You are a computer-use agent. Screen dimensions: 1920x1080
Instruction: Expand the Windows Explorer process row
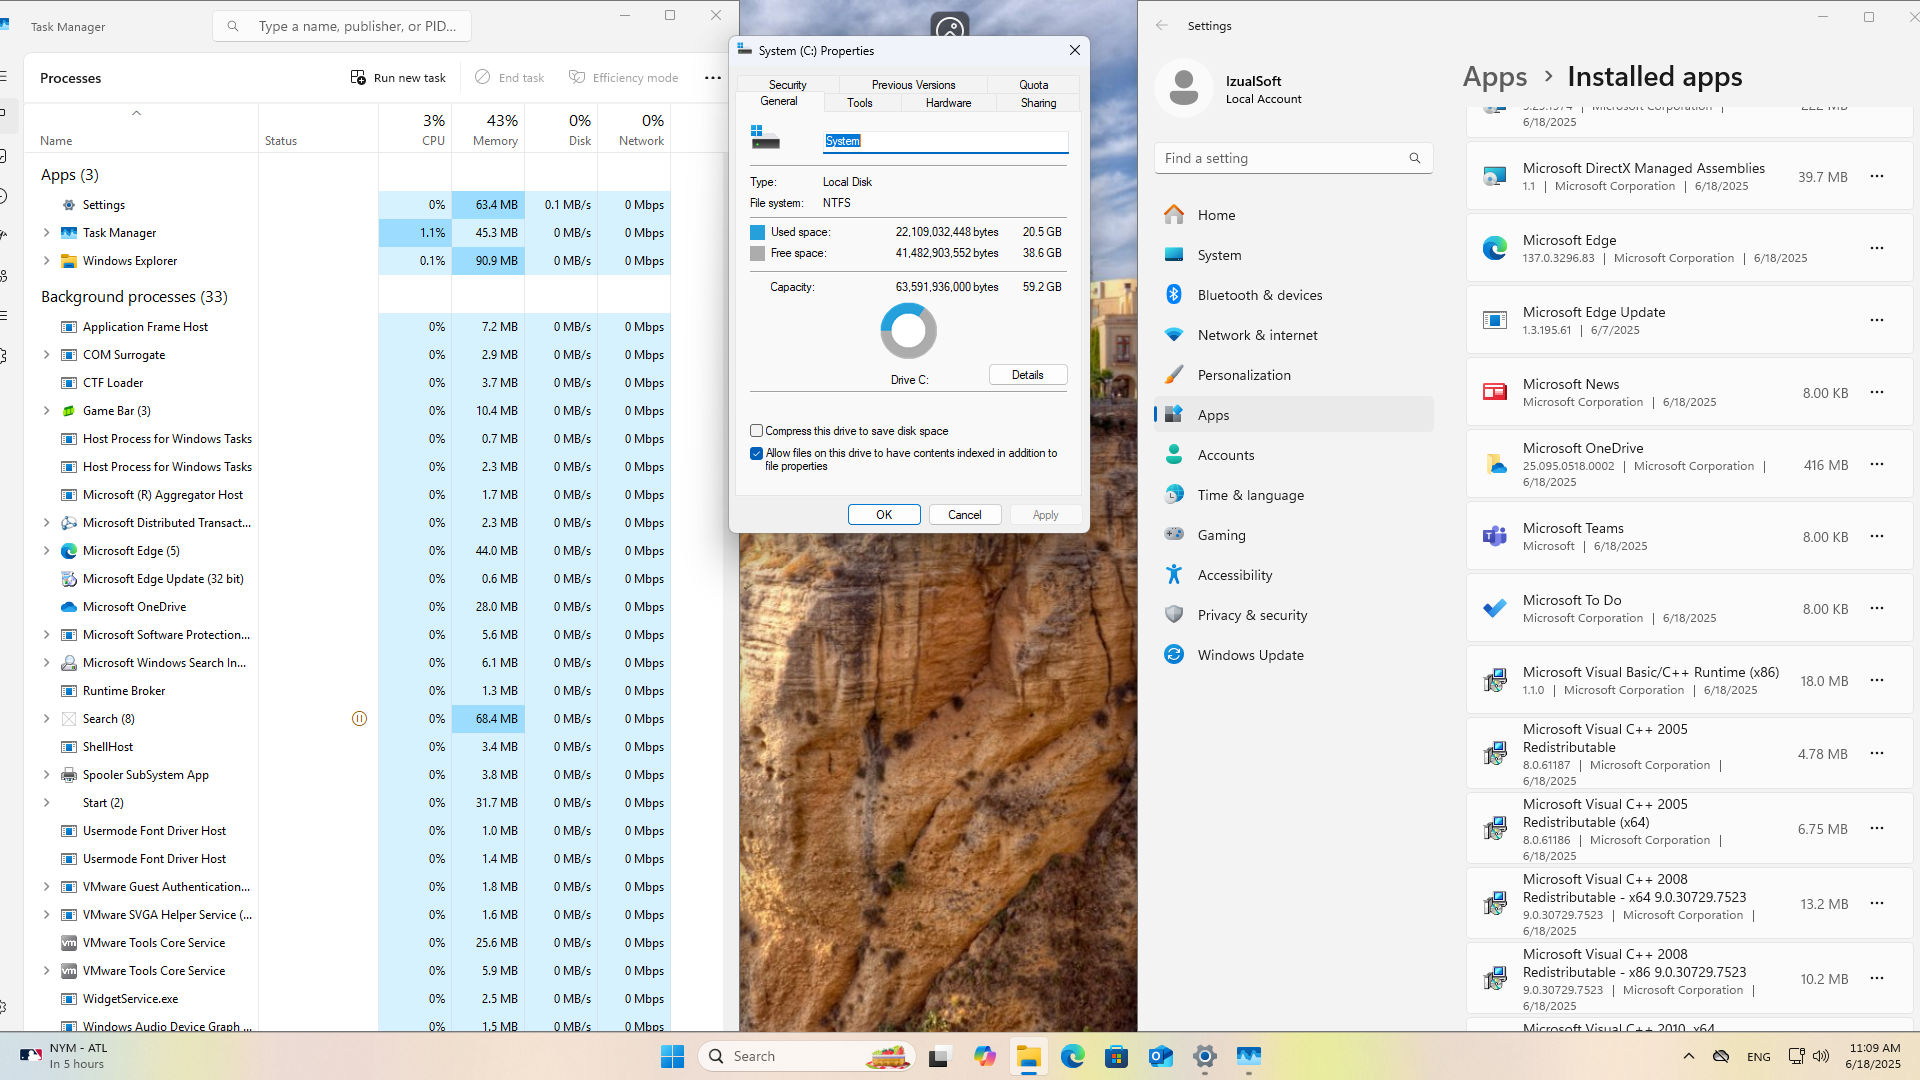click(x=46, y=261)
